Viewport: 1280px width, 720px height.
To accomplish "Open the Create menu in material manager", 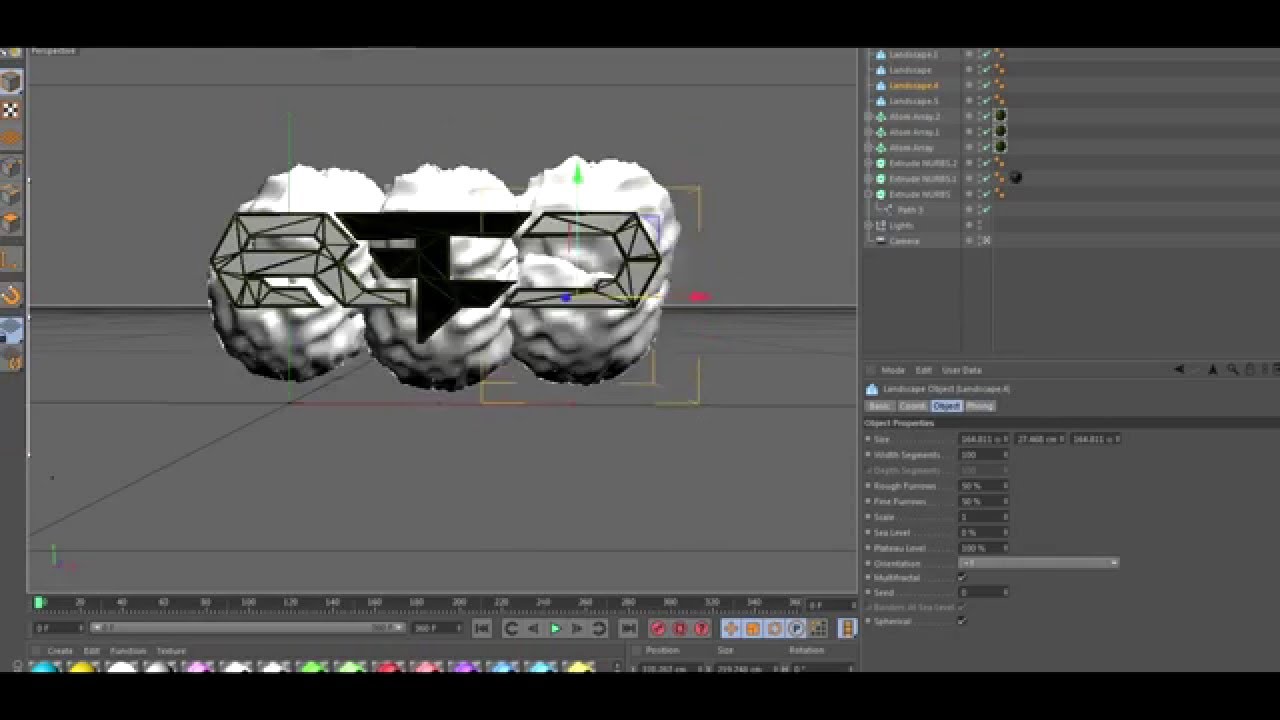I will (60, 651).
